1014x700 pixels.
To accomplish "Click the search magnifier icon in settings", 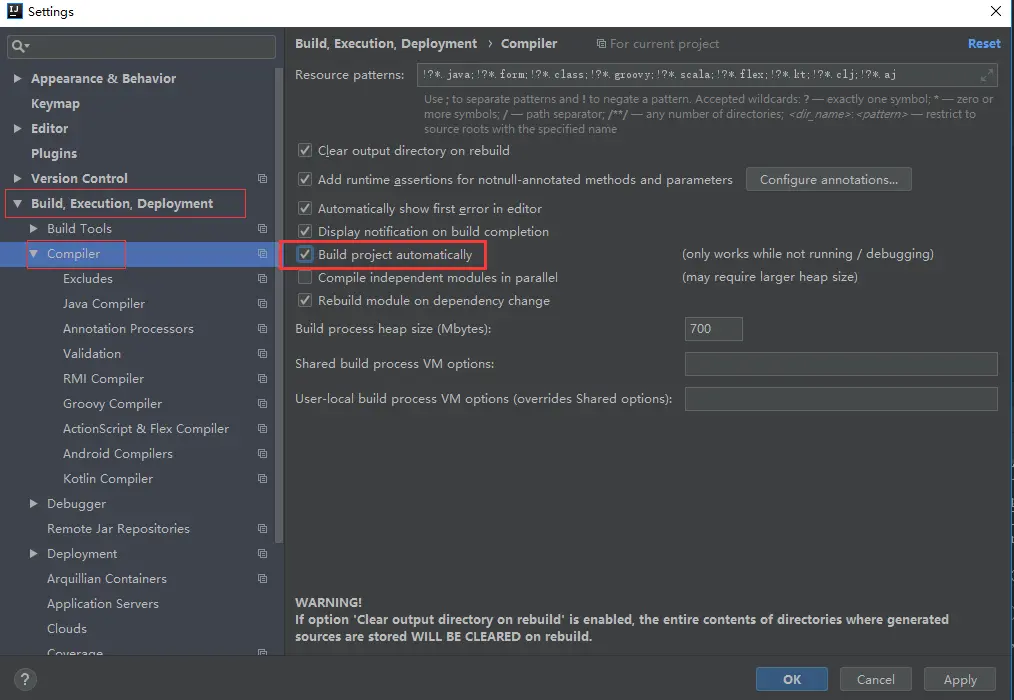I will (x=17, y=46).
